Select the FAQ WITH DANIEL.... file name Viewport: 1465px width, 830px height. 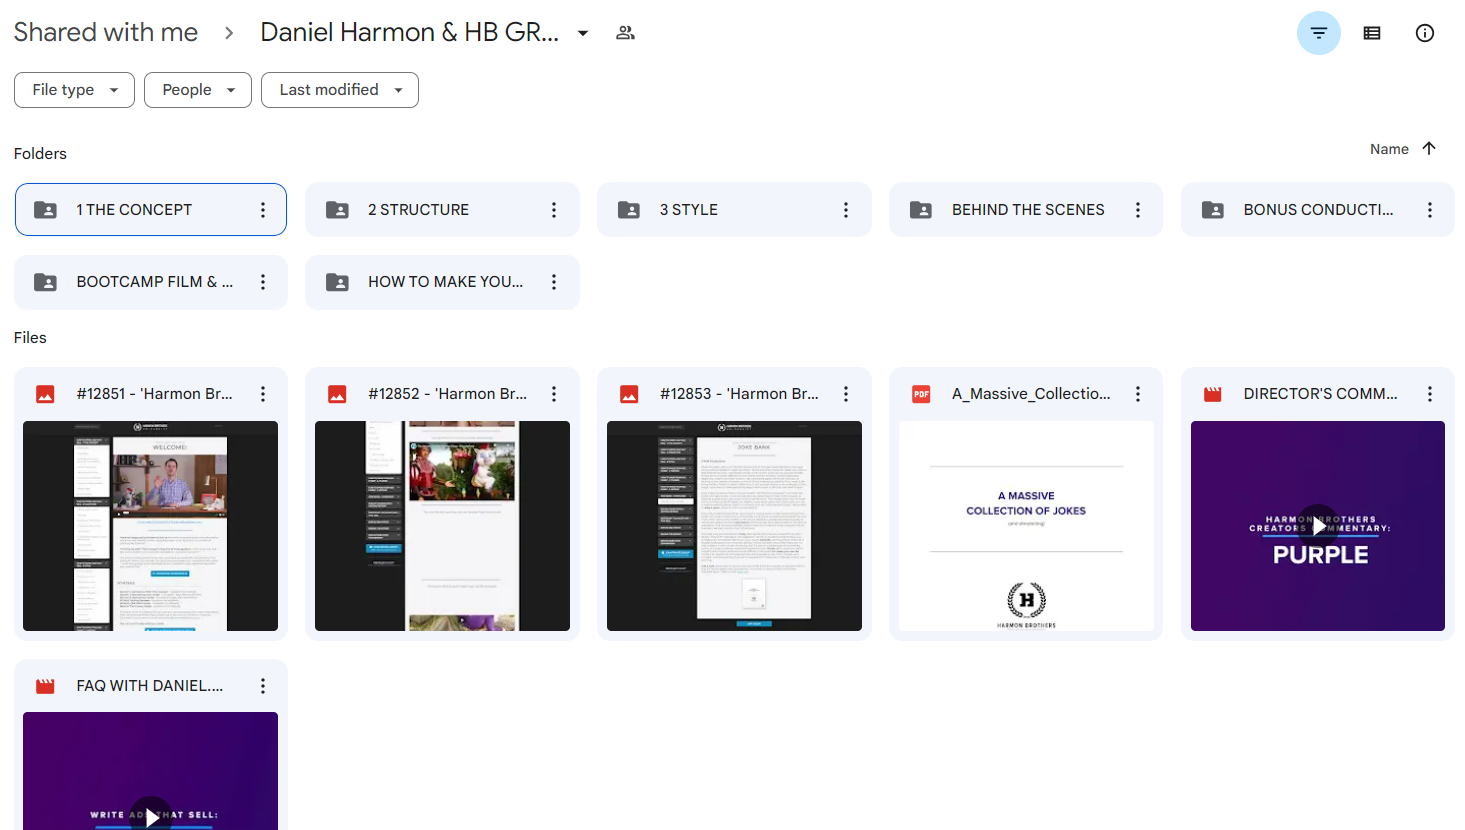[150, 686]
